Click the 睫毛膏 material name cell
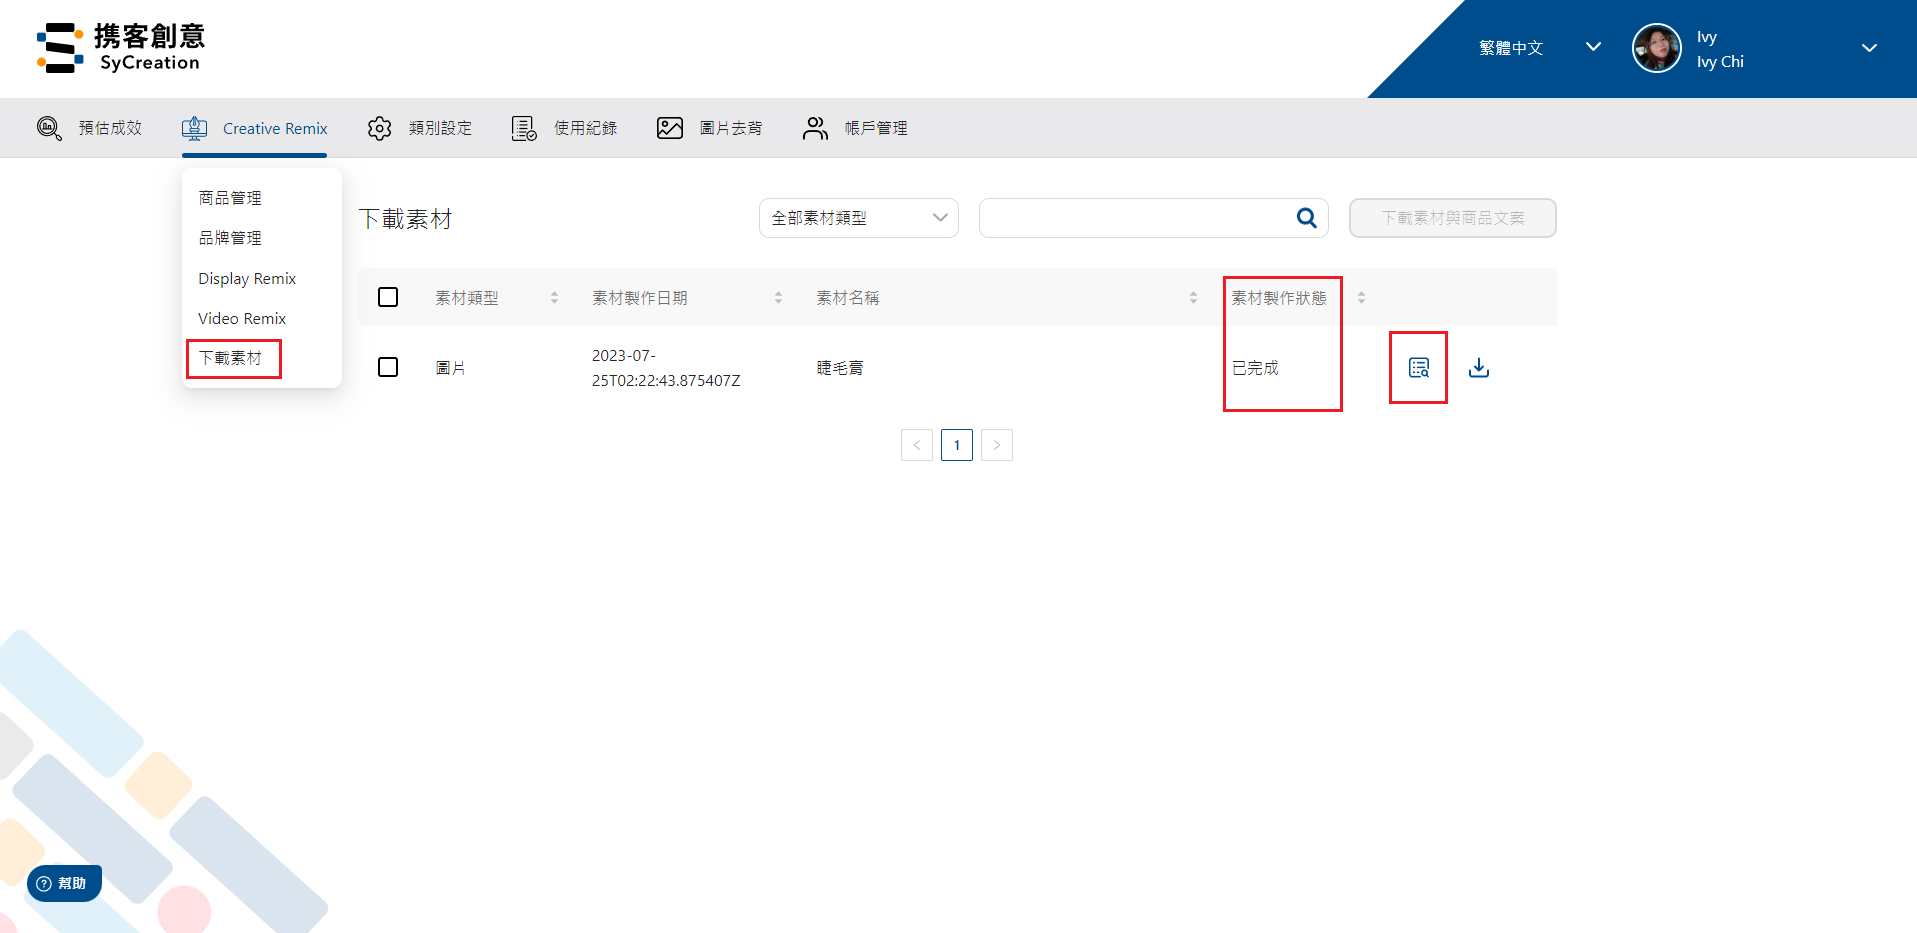 [x=840, y=368]
